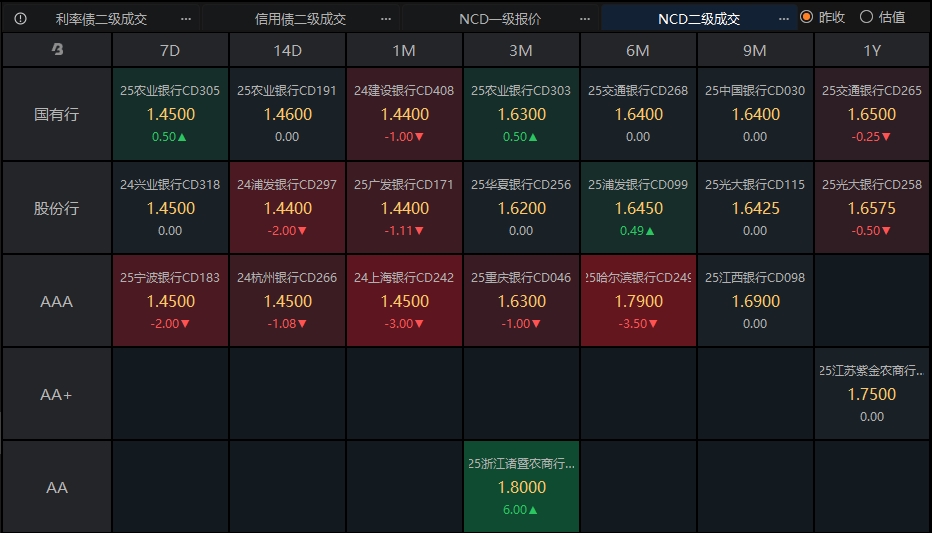This screenshot has height=533, width=932.
Task: Open the 25广发银行CD171 cell
Action: (404, 208)
